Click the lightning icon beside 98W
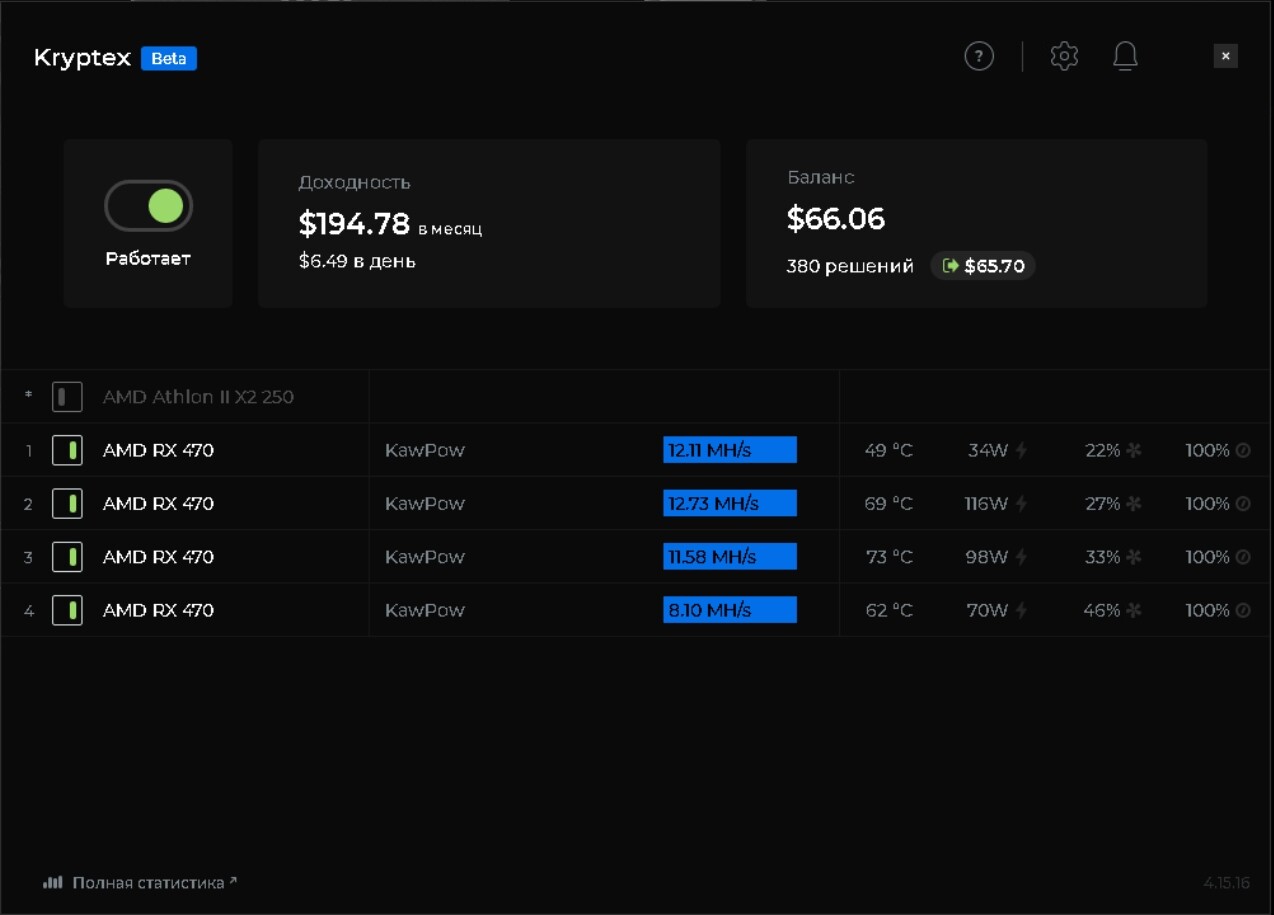 click(x=1021, y=557)
